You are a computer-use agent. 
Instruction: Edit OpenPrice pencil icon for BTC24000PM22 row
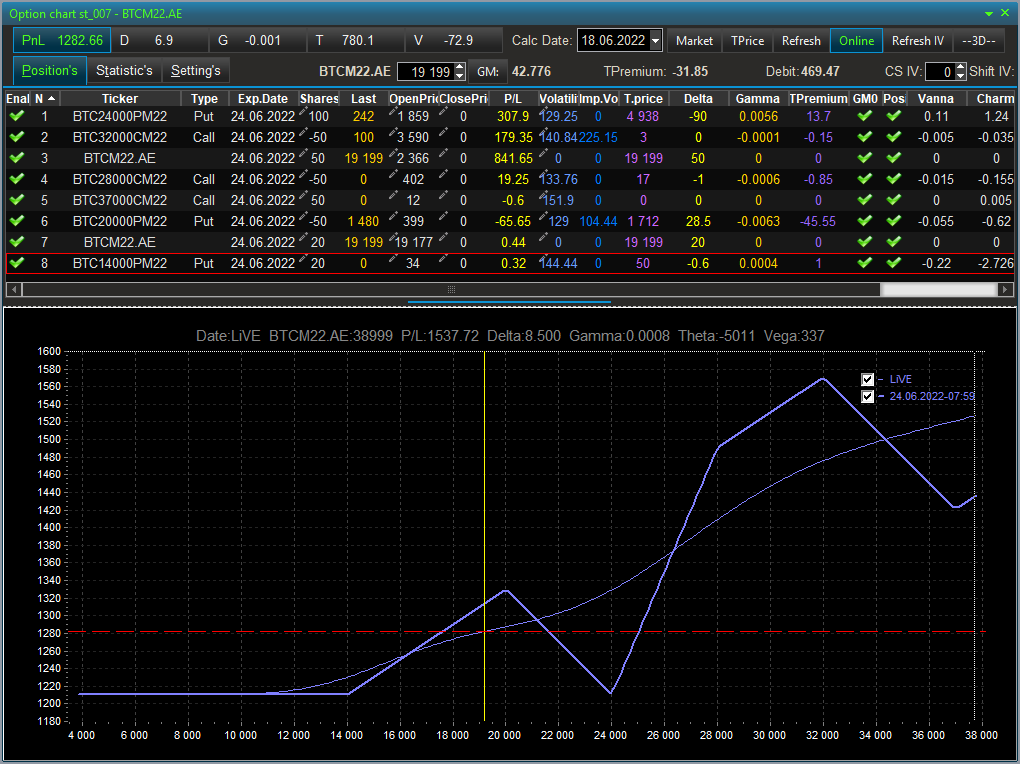pos(393,113)
